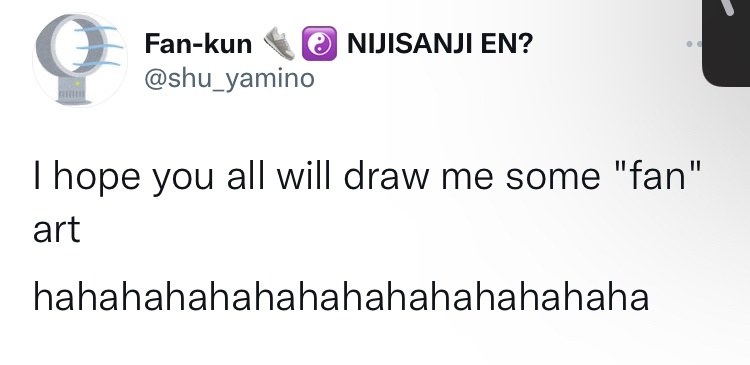Click the word "all" in the tweet
The height and width of the screenshot is (365, 750).
coord(245,176)
